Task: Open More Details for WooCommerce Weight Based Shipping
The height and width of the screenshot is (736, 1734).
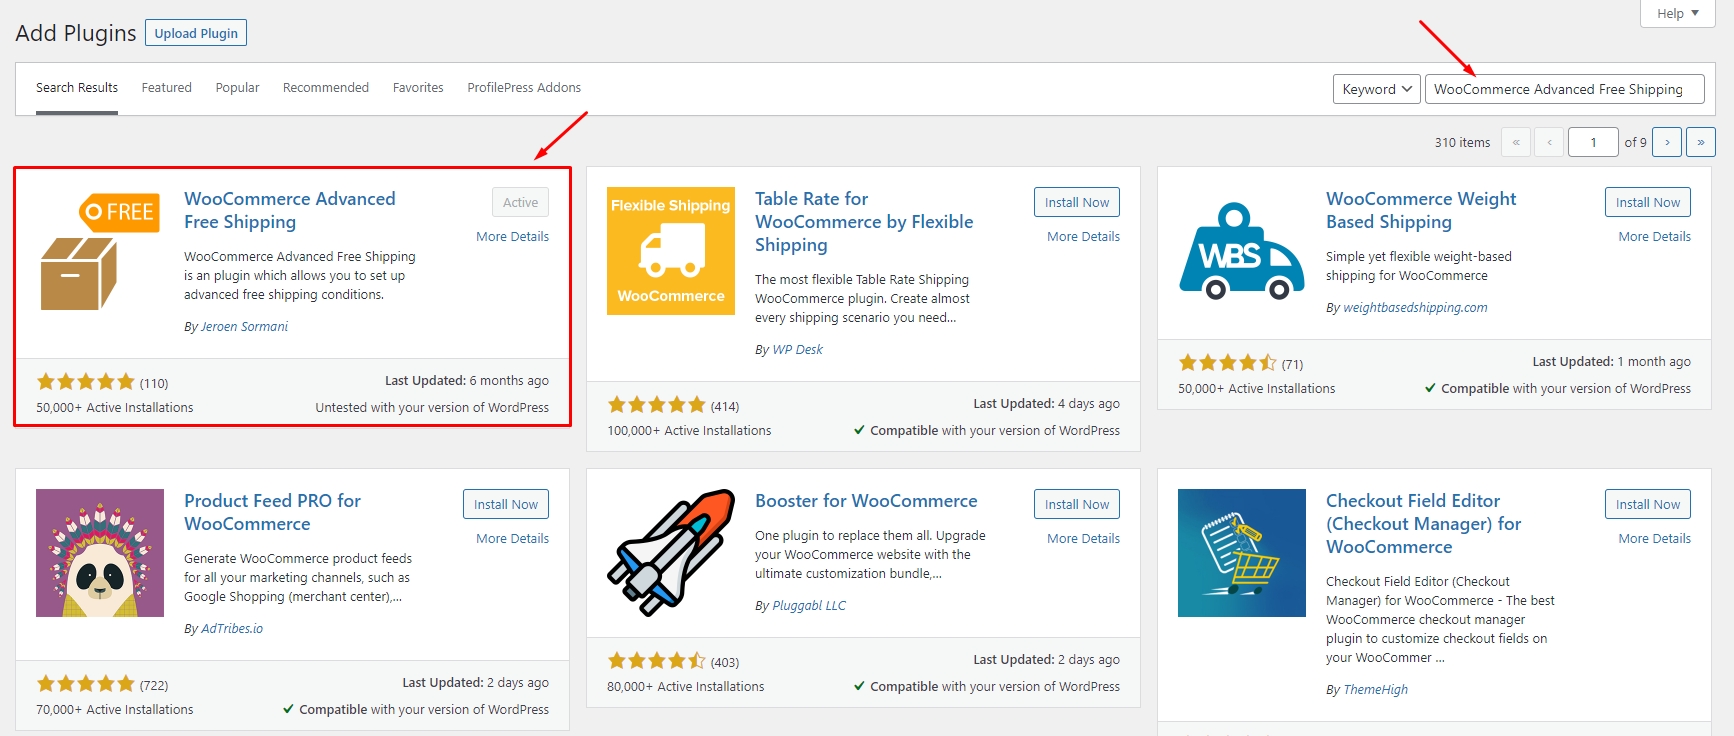Action: (1654, 237)
